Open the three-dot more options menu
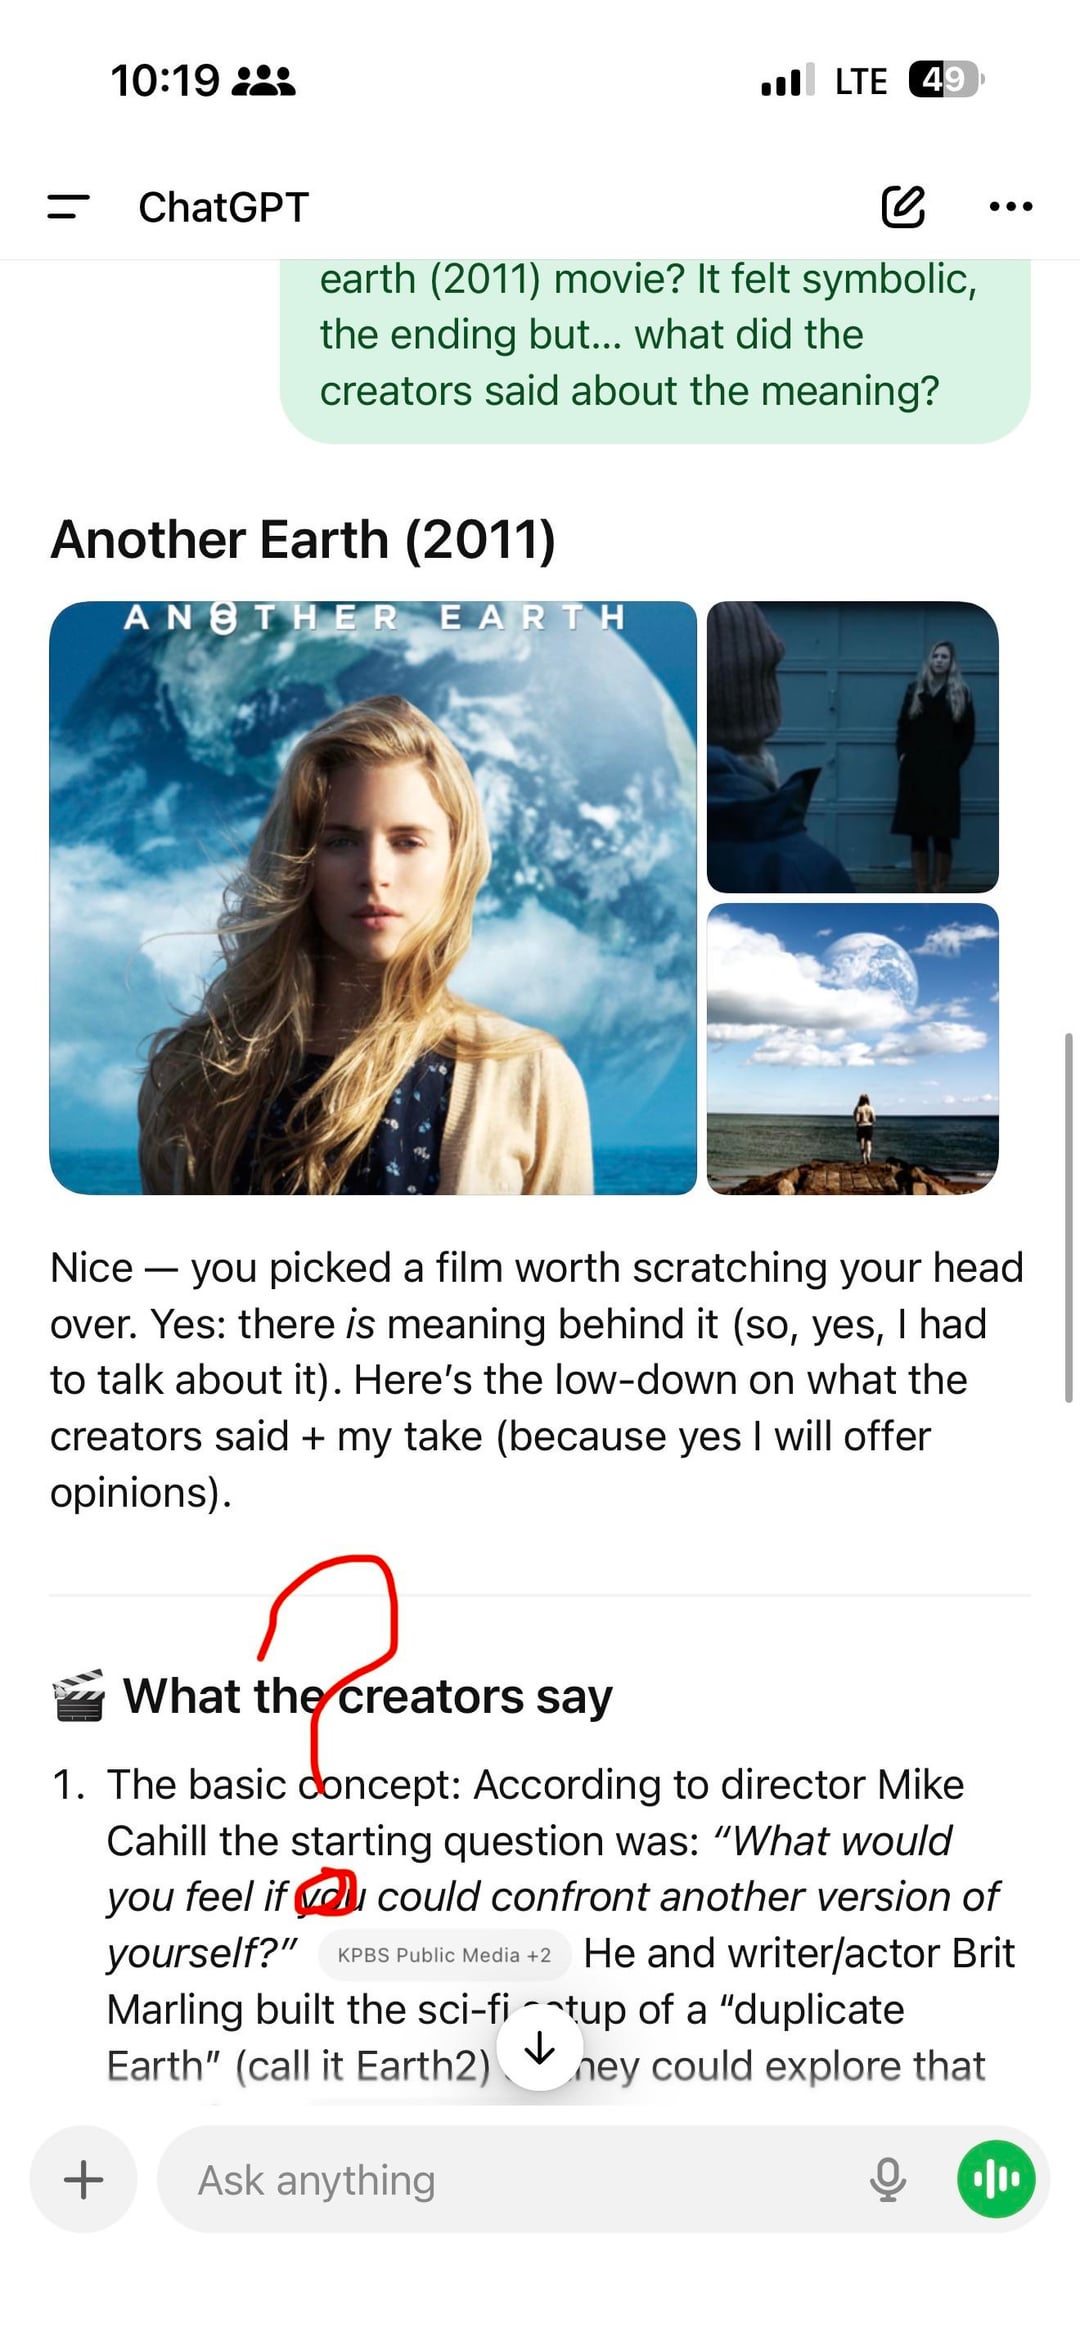This screenshot has height=2346, width=1080. (1010, 207)
